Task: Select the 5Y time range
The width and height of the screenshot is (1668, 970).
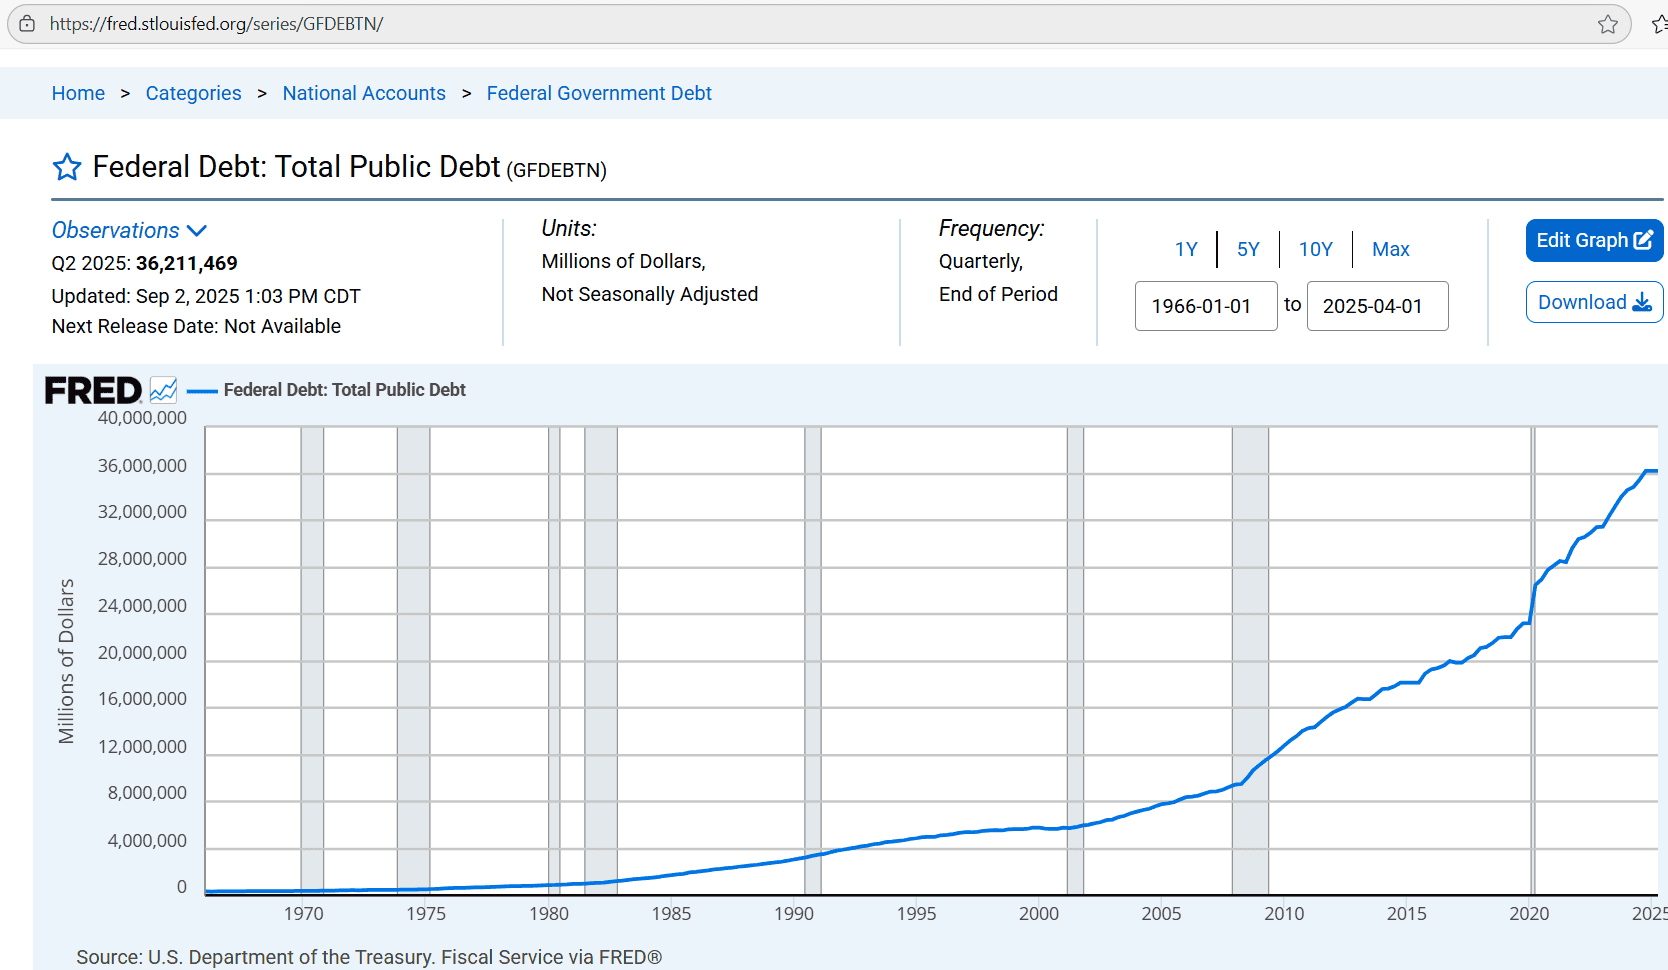Action: point(1248,249)
